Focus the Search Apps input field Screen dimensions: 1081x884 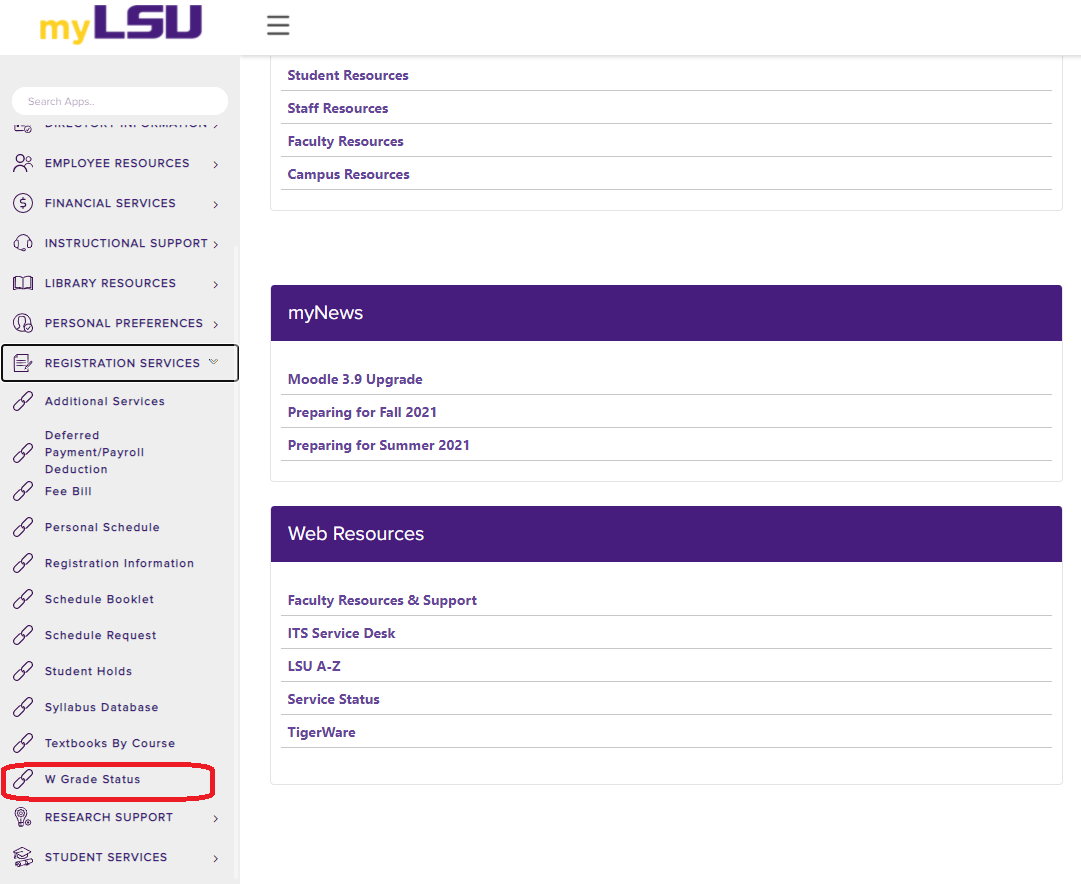coord(120,101)
